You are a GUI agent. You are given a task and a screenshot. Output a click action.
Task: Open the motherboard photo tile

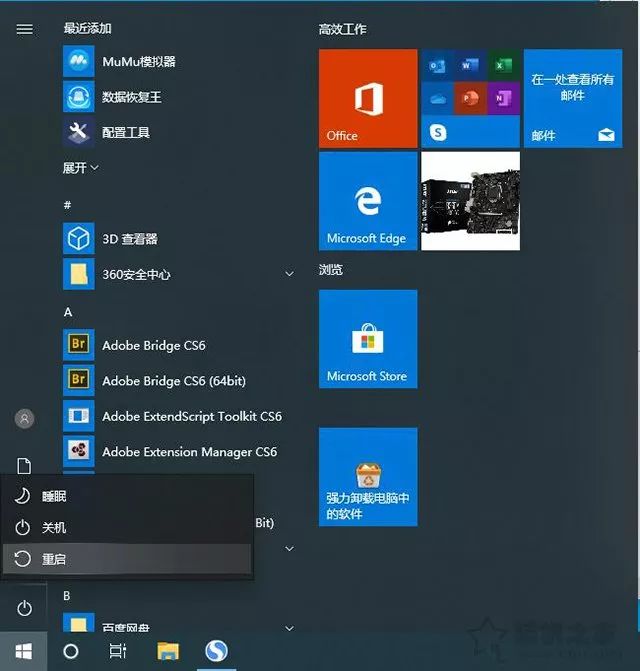click(470, 201)
